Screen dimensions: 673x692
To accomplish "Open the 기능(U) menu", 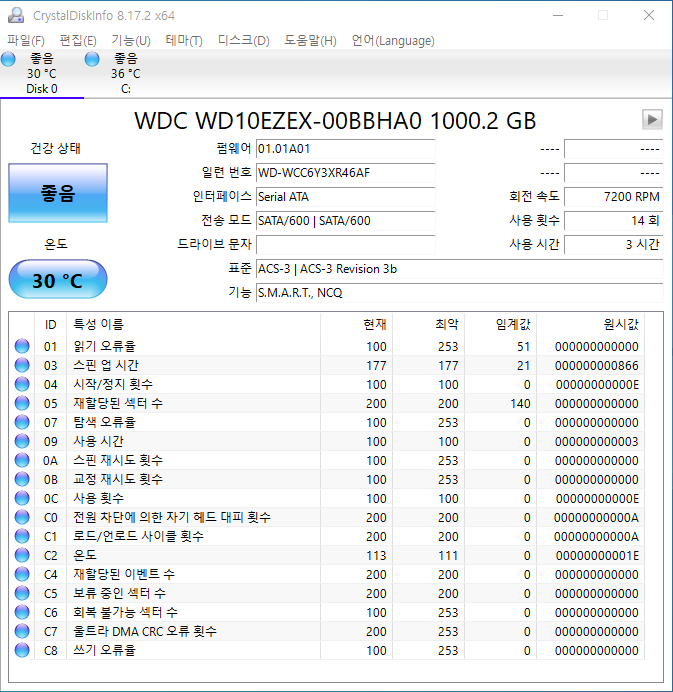I will (131, 41).
